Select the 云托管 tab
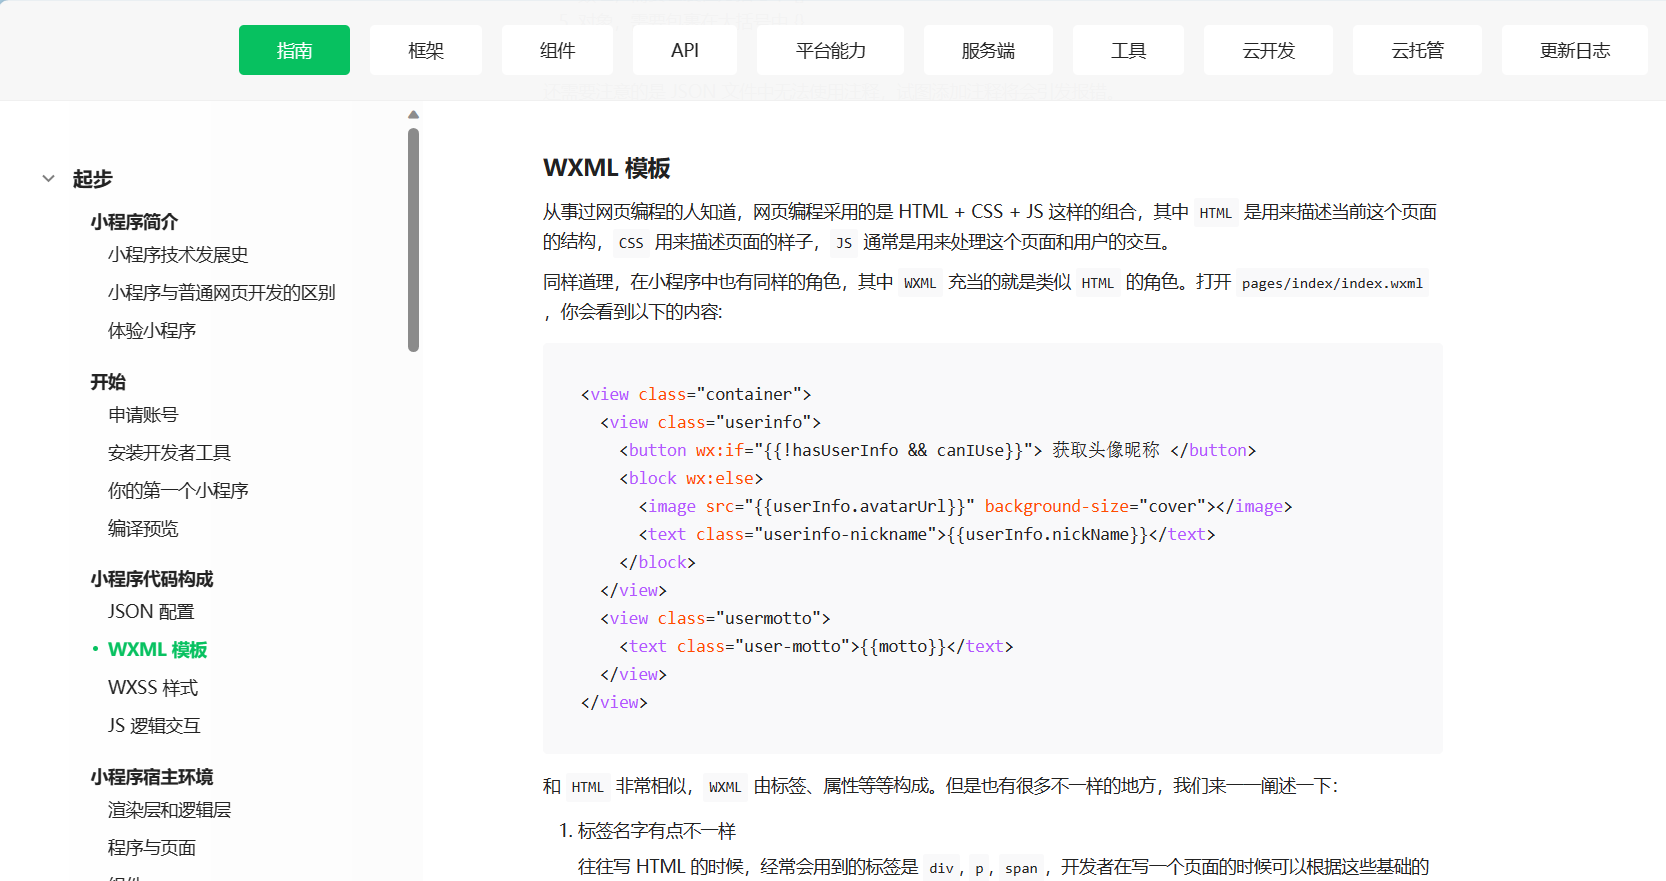 click(x=1417, y=50)
